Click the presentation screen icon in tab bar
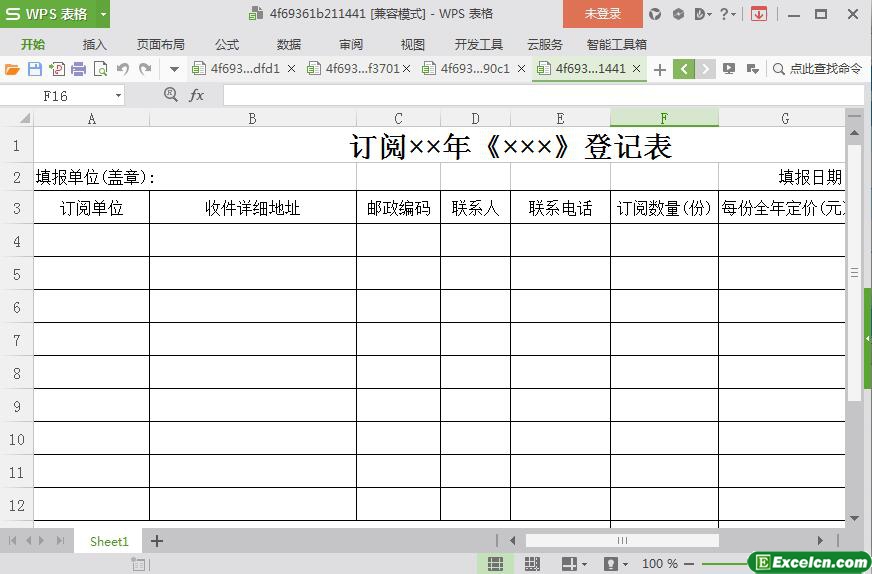This screenshot has width=872, height=574. (729, 69)
